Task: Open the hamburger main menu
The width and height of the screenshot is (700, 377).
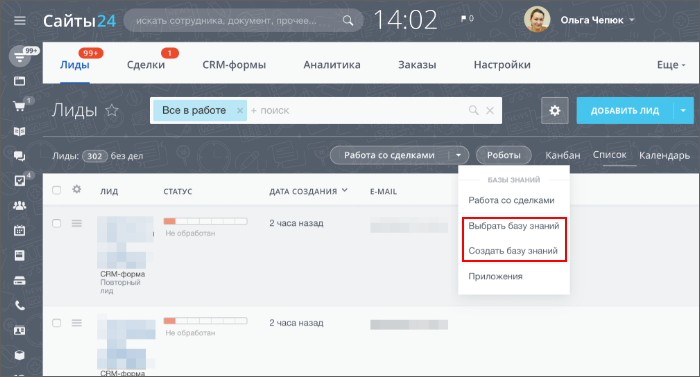Action: (20, 21)
